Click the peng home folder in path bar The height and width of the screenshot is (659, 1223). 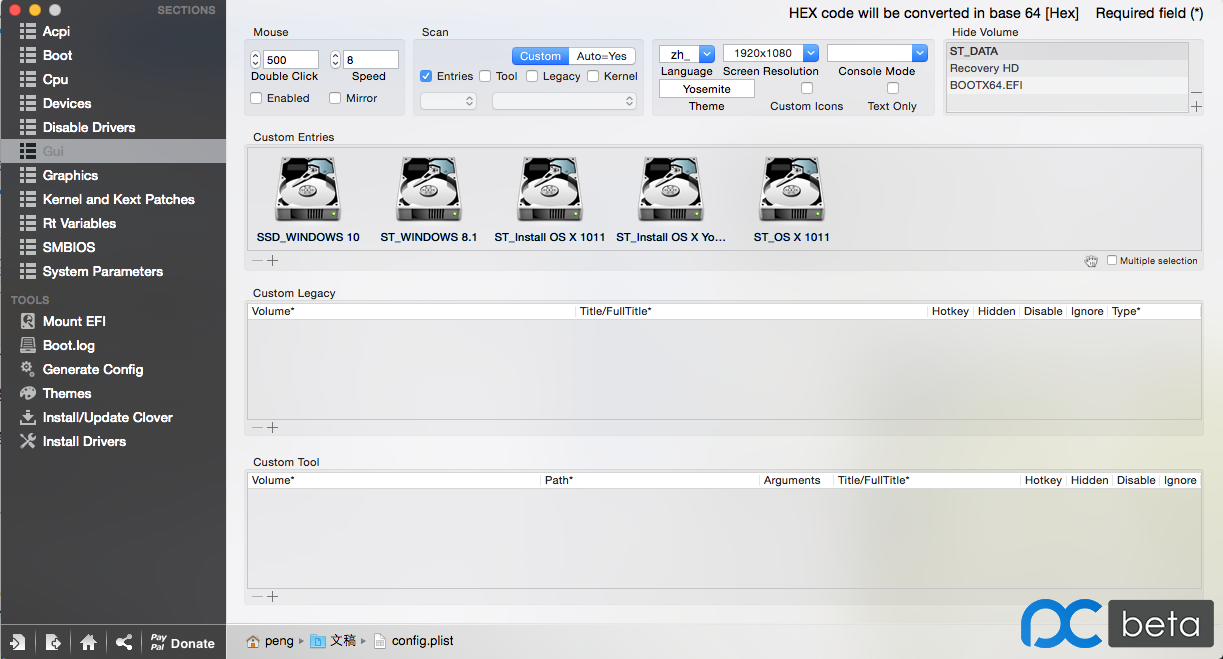tap(270, 641)
